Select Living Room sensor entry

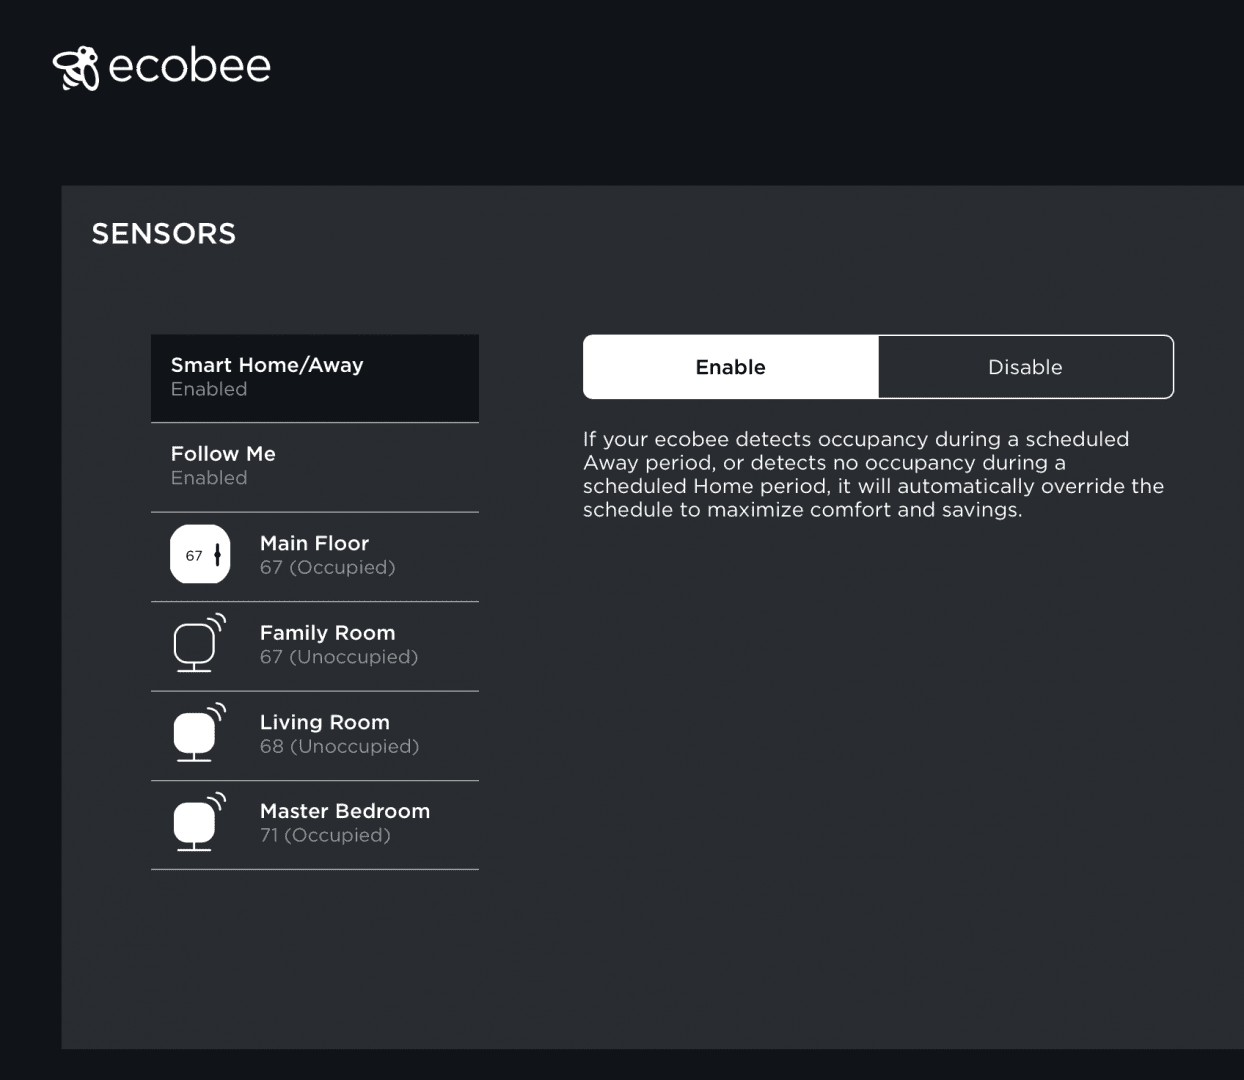tap(315, 735)
